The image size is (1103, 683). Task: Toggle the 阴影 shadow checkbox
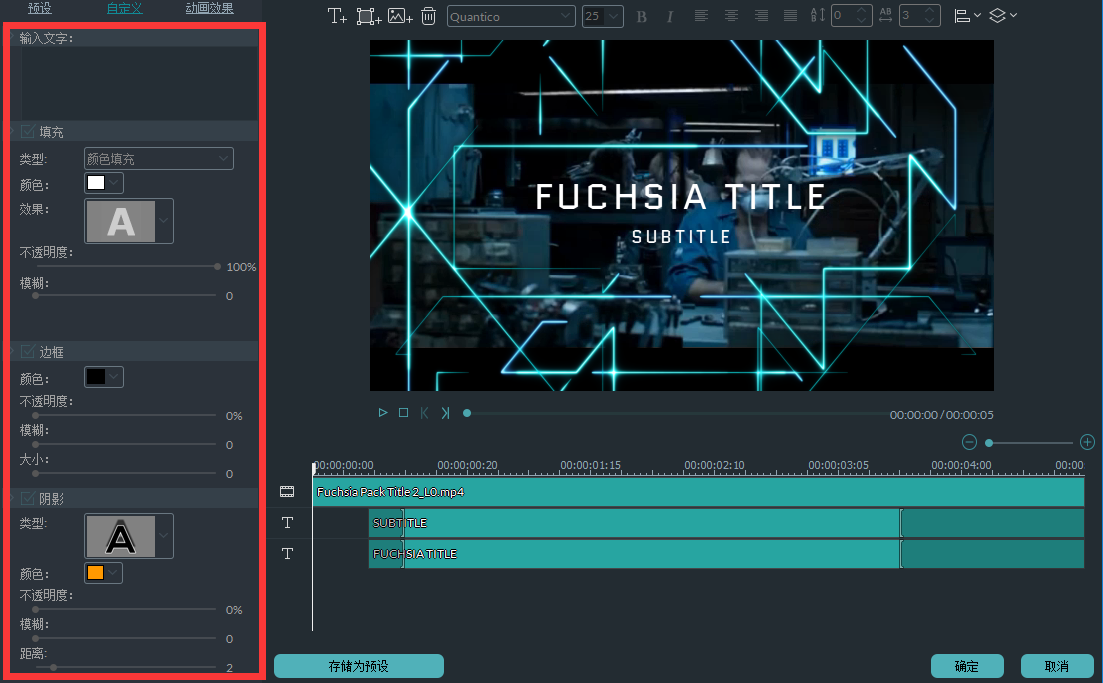28,499
